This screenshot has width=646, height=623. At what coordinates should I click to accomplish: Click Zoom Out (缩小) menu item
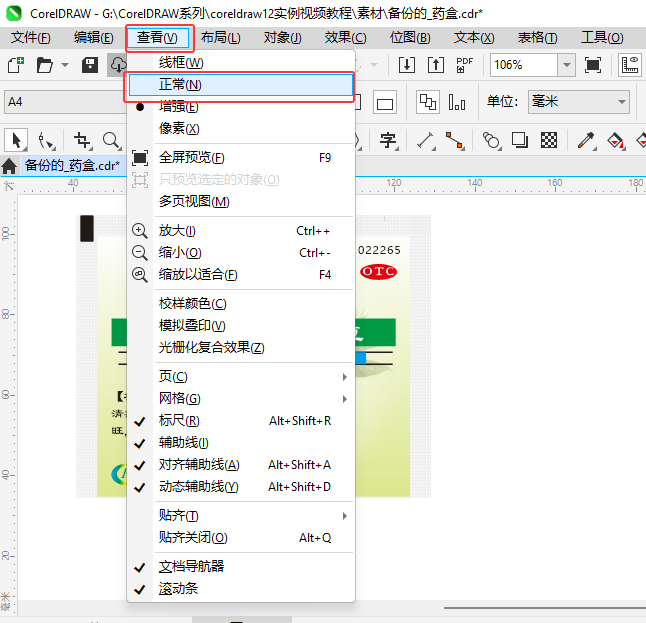241,253
